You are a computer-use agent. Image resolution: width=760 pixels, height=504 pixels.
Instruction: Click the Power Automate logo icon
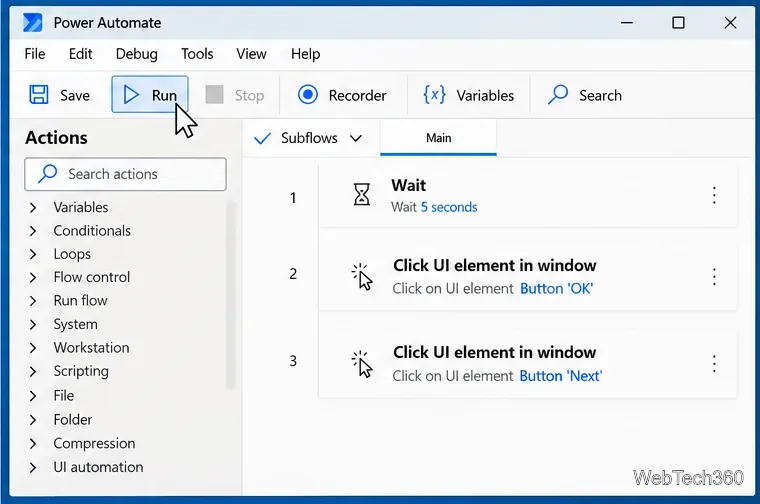[32, 23]
